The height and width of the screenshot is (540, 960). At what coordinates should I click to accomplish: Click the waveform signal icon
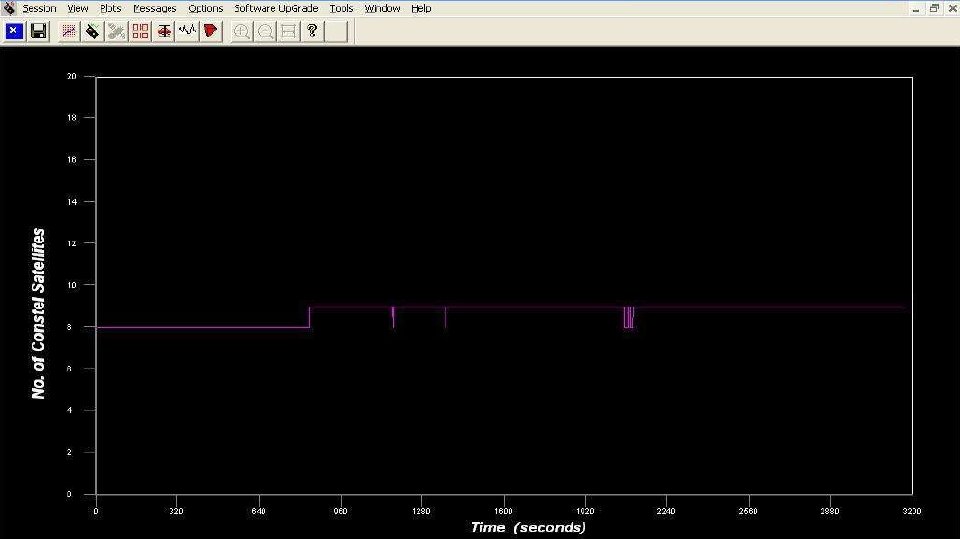[x=187, y=31]
